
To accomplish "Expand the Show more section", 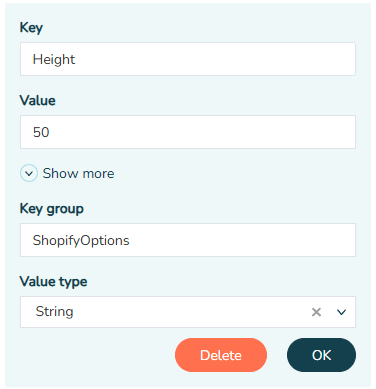I will 67,173.
